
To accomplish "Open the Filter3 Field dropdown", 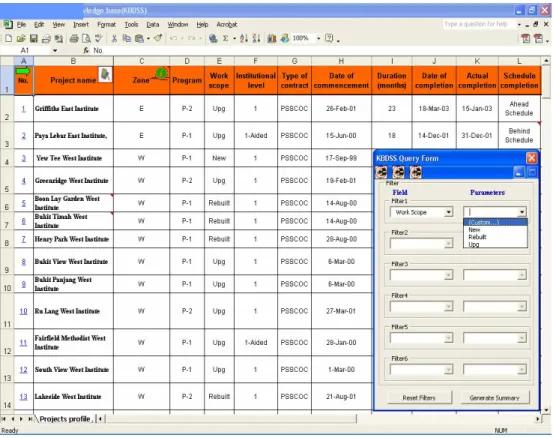I will click(448, 275).
